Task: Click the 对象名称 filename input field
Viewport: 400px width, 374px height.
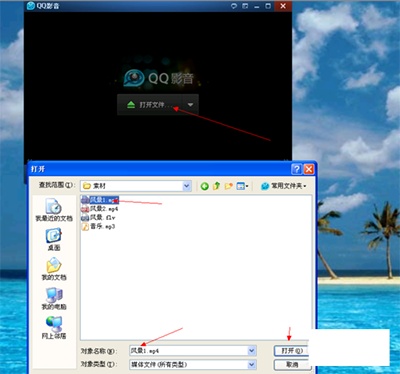Action: [x=188, y=351]
